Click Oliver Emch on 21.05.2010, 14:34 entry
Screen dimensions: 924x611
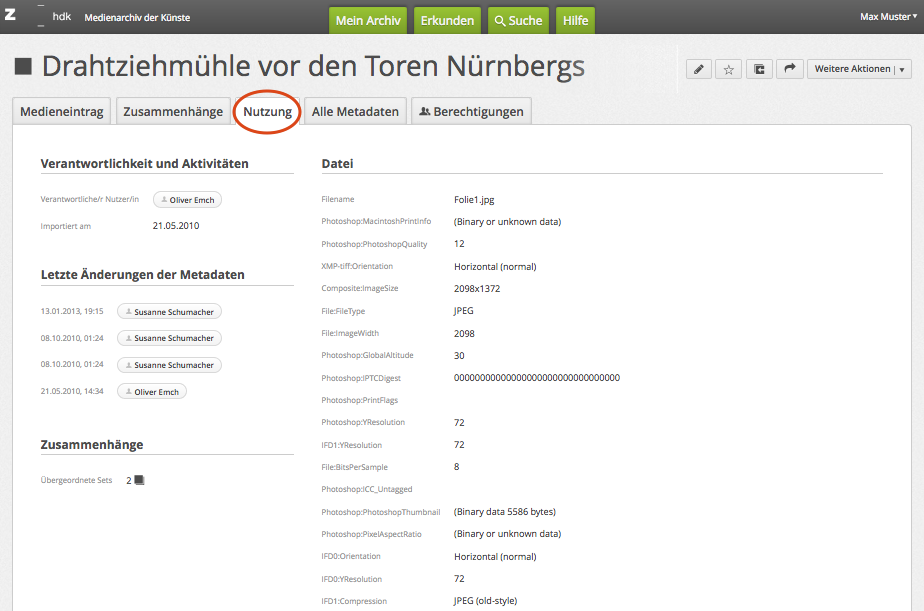pyautogui.click(x=151, y=392)
